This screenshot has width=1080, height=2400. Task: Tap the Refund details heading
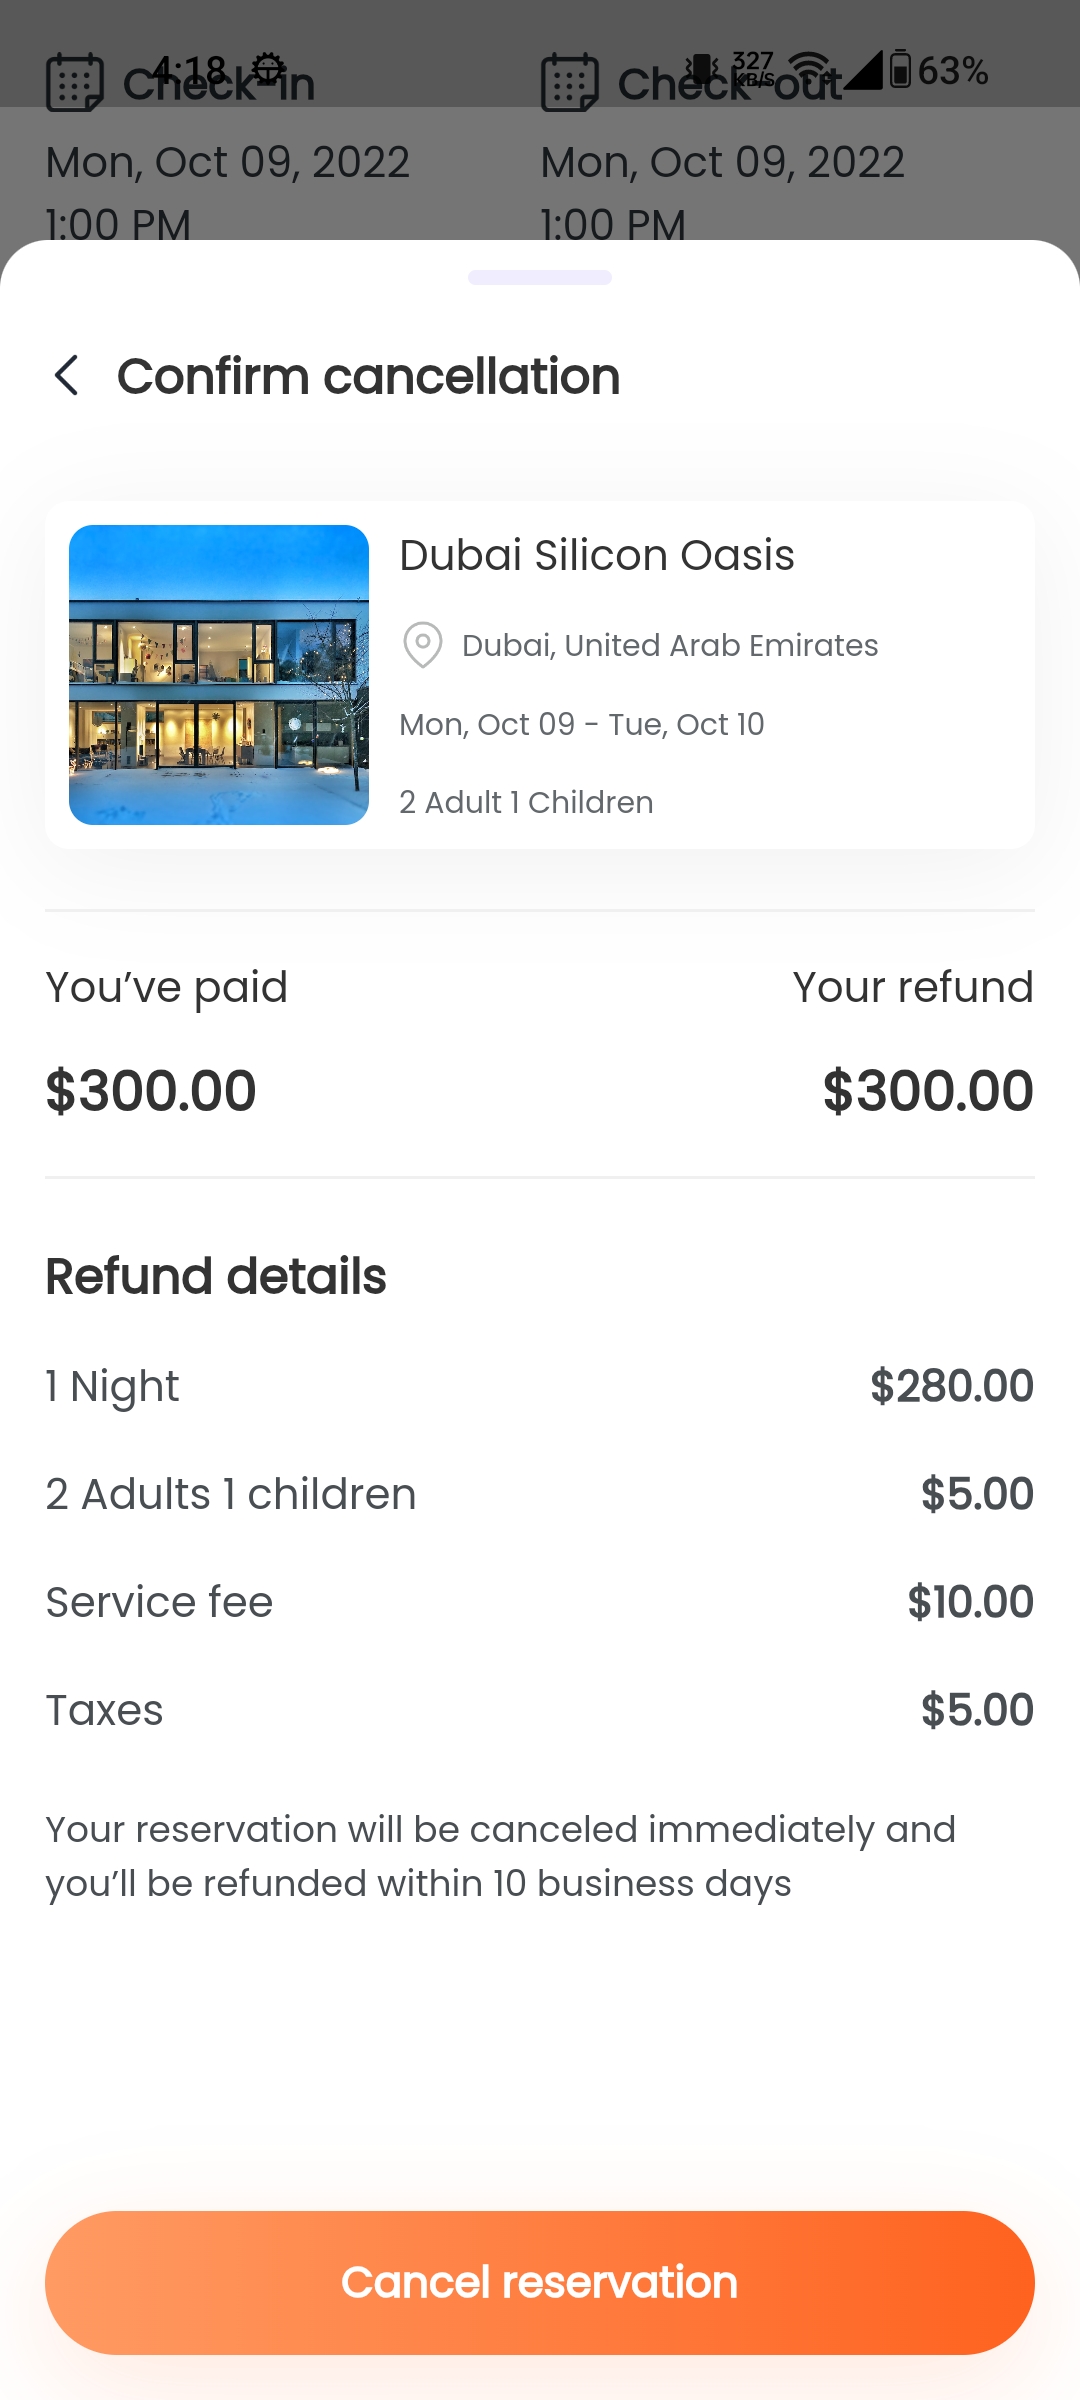(x=216, y=1276)
